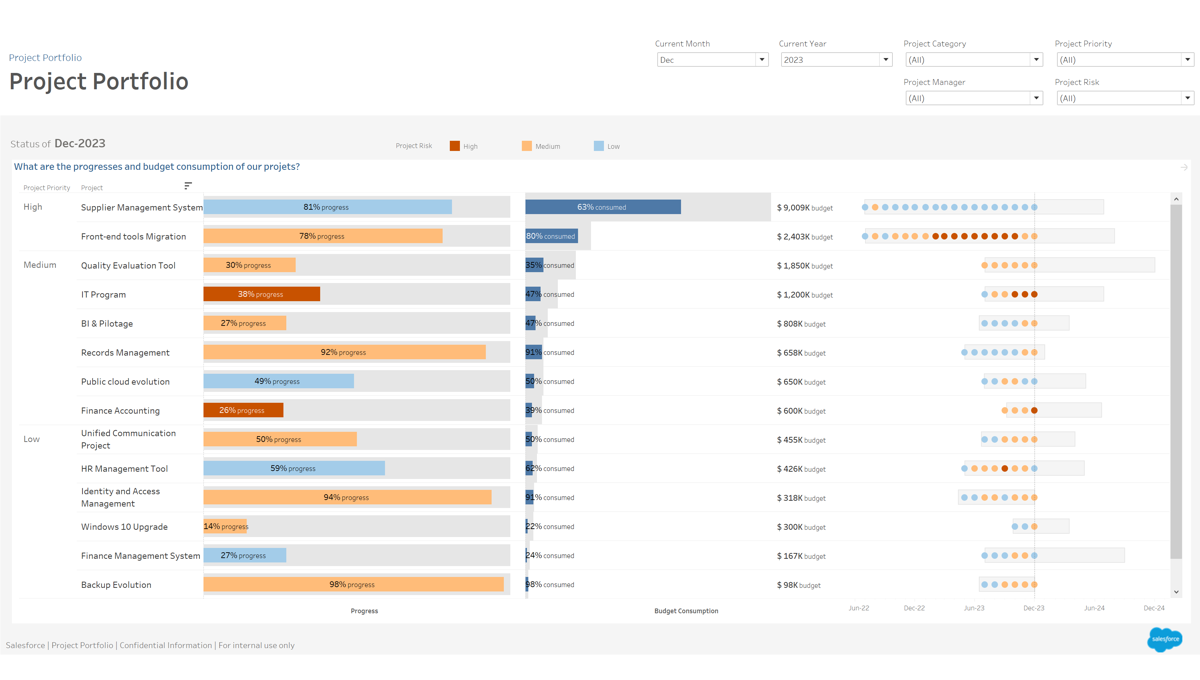The image size is (1200, 680).
Task: Click the Project Portfolio breadcrumb link
Action: click(x=45, y=58)
